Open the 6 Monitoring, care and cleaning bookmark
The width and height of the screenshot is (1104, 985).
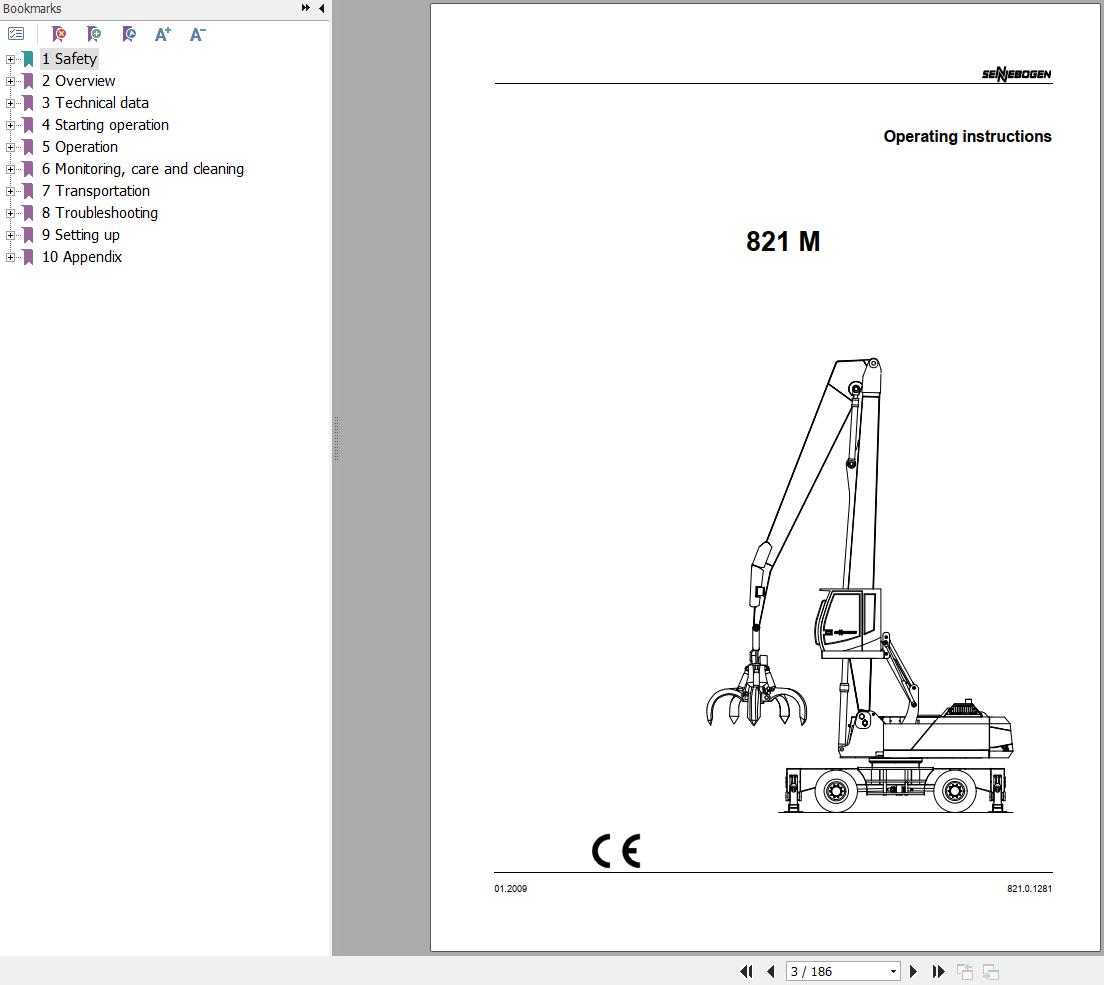143,169
